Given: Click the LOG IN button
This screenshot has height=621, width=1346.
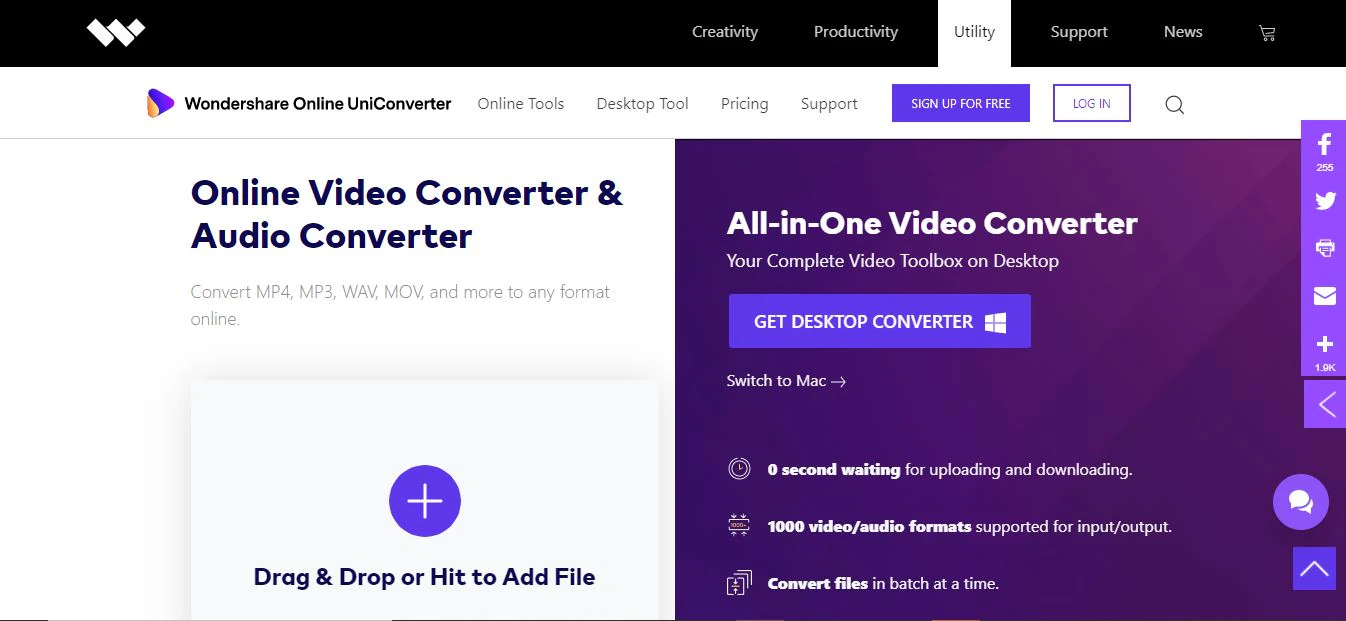Looking at the screenshot, I should (1092, 103).
